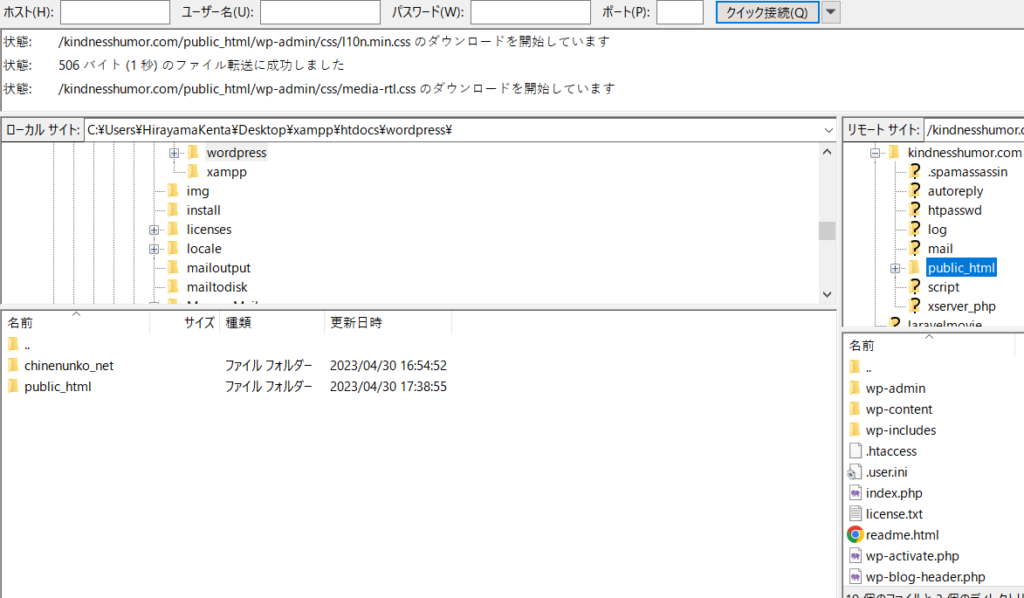Select the local parent directory entry
This screenshot has width=1024, height=598.
pos(26,345)
